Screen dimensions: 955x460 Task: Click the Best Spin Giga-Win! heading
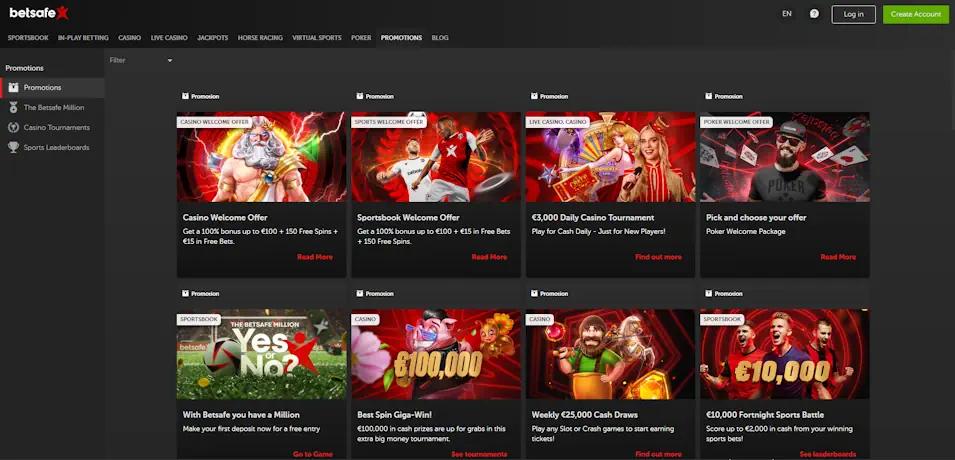click(x=395, y=415)
